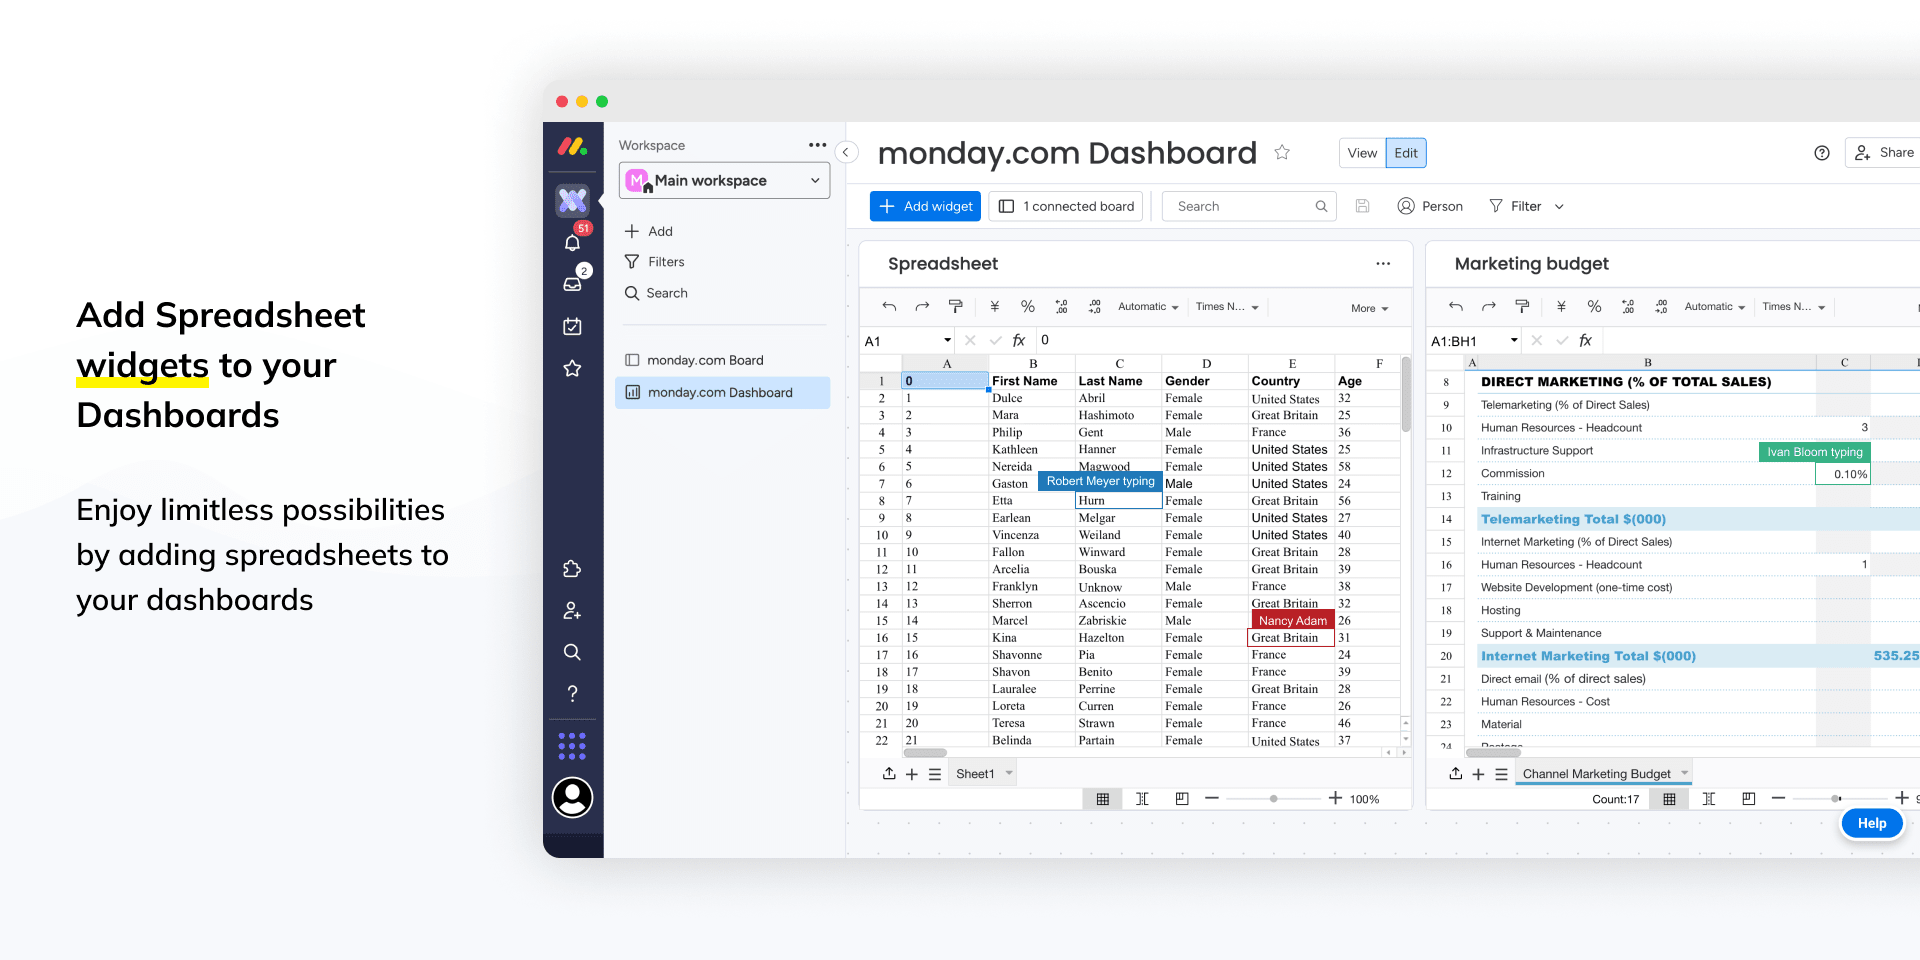Zoom in with plus in Spreadsheet widget
The image size is (1920, 960).
(1335, 798)
